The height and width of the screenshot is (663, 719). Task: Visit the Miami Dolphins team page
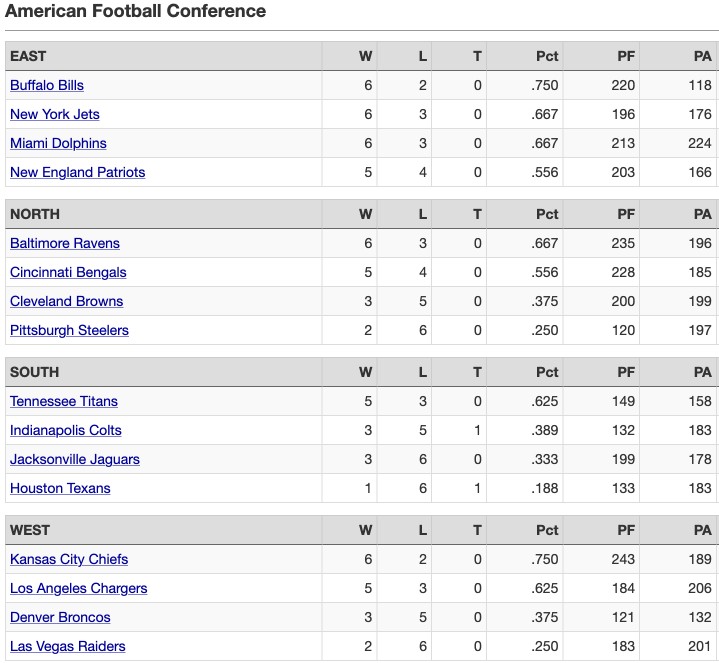[58, 143]
